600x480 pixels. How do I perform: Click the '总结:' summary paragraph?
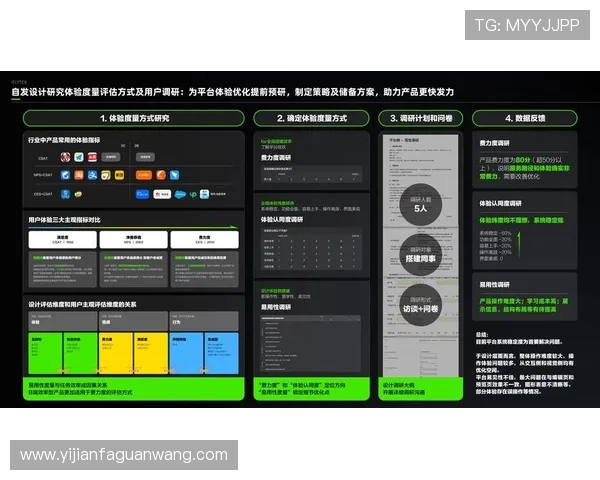click(525, 363)
